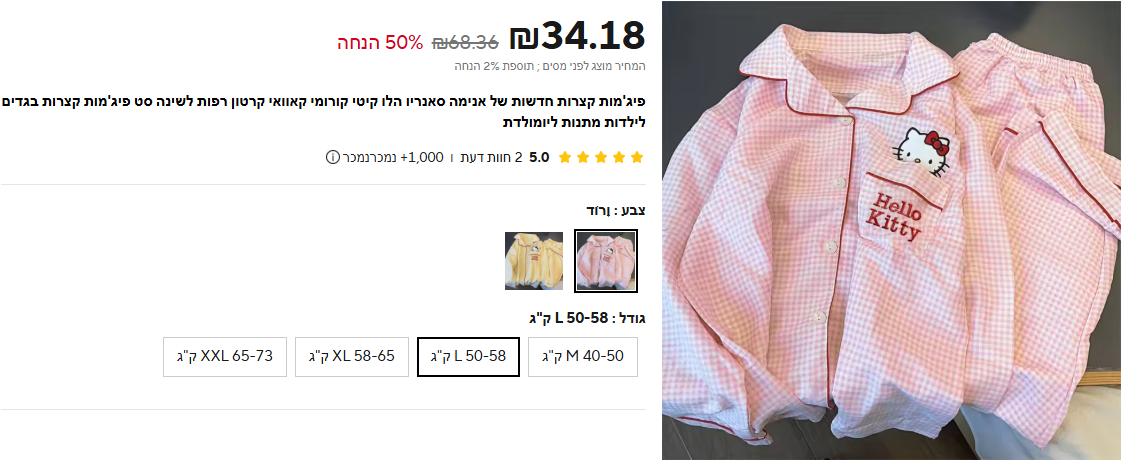The image size is (1123, 467).
Task: Open the large pink pajama product photo
Action: click(x=892, y=231)
